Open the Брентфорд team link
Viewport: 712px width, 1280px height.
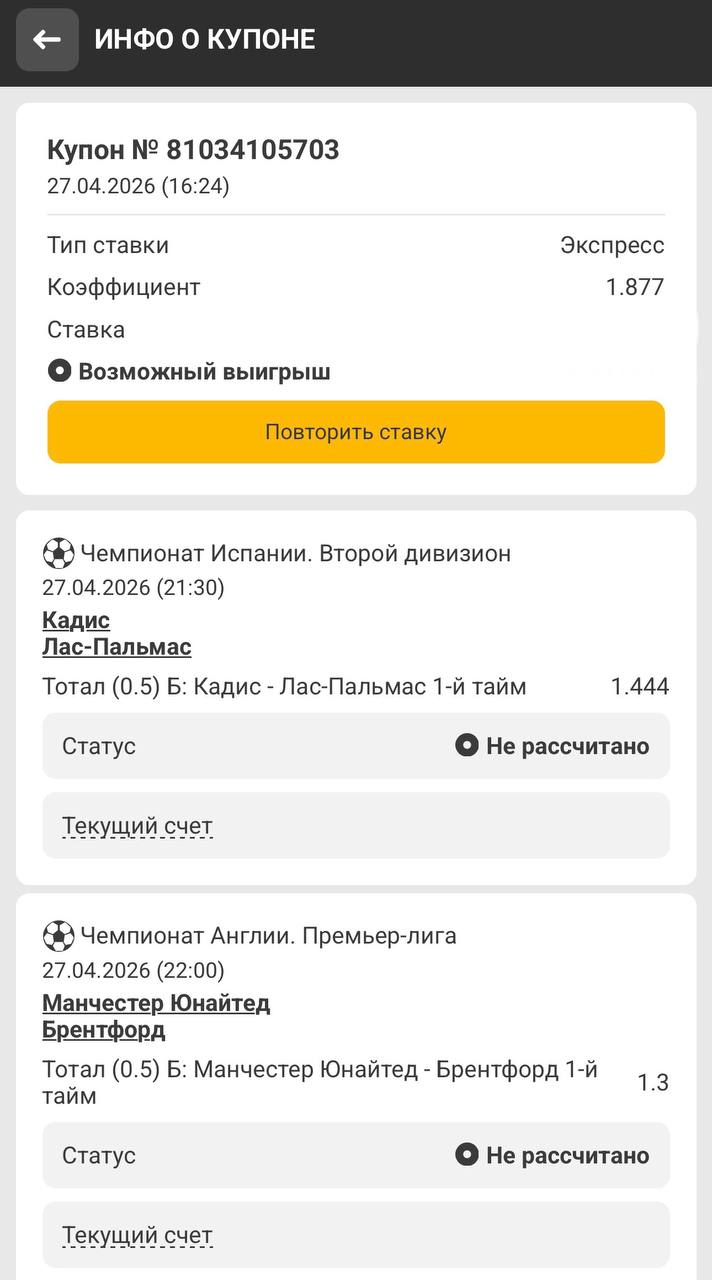coord(104,1030)
